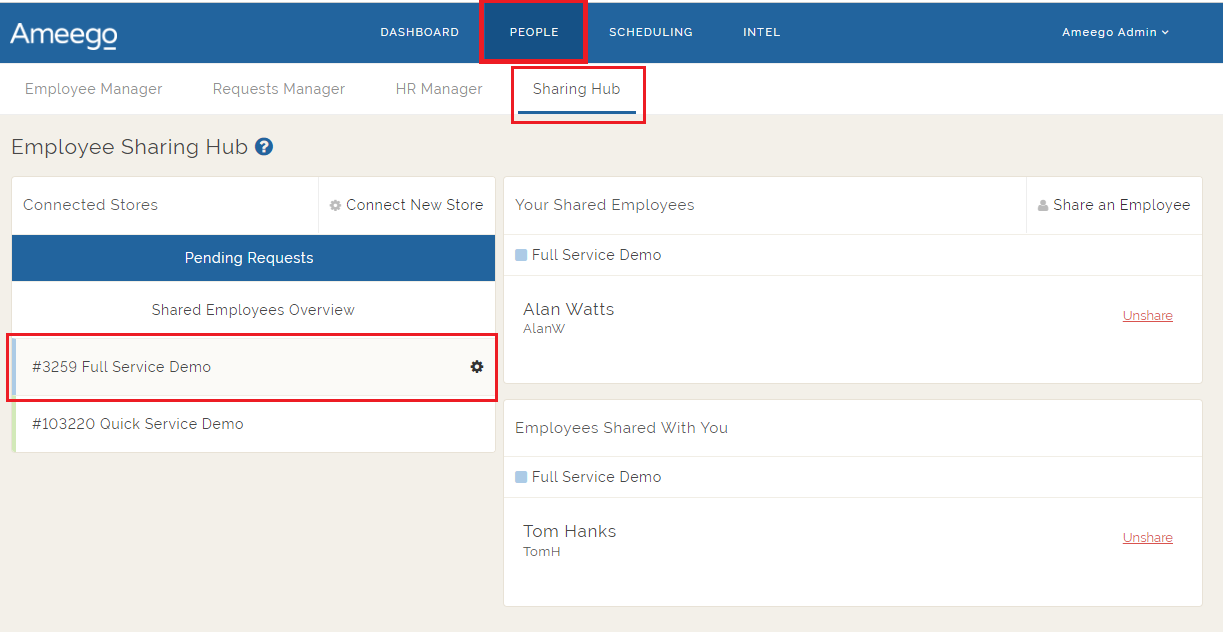Image resolution: width=1223 pixels, height=632 pixels.
Task: Open settings gear on #3259 Full Service Demo
Action: point(477,367)
